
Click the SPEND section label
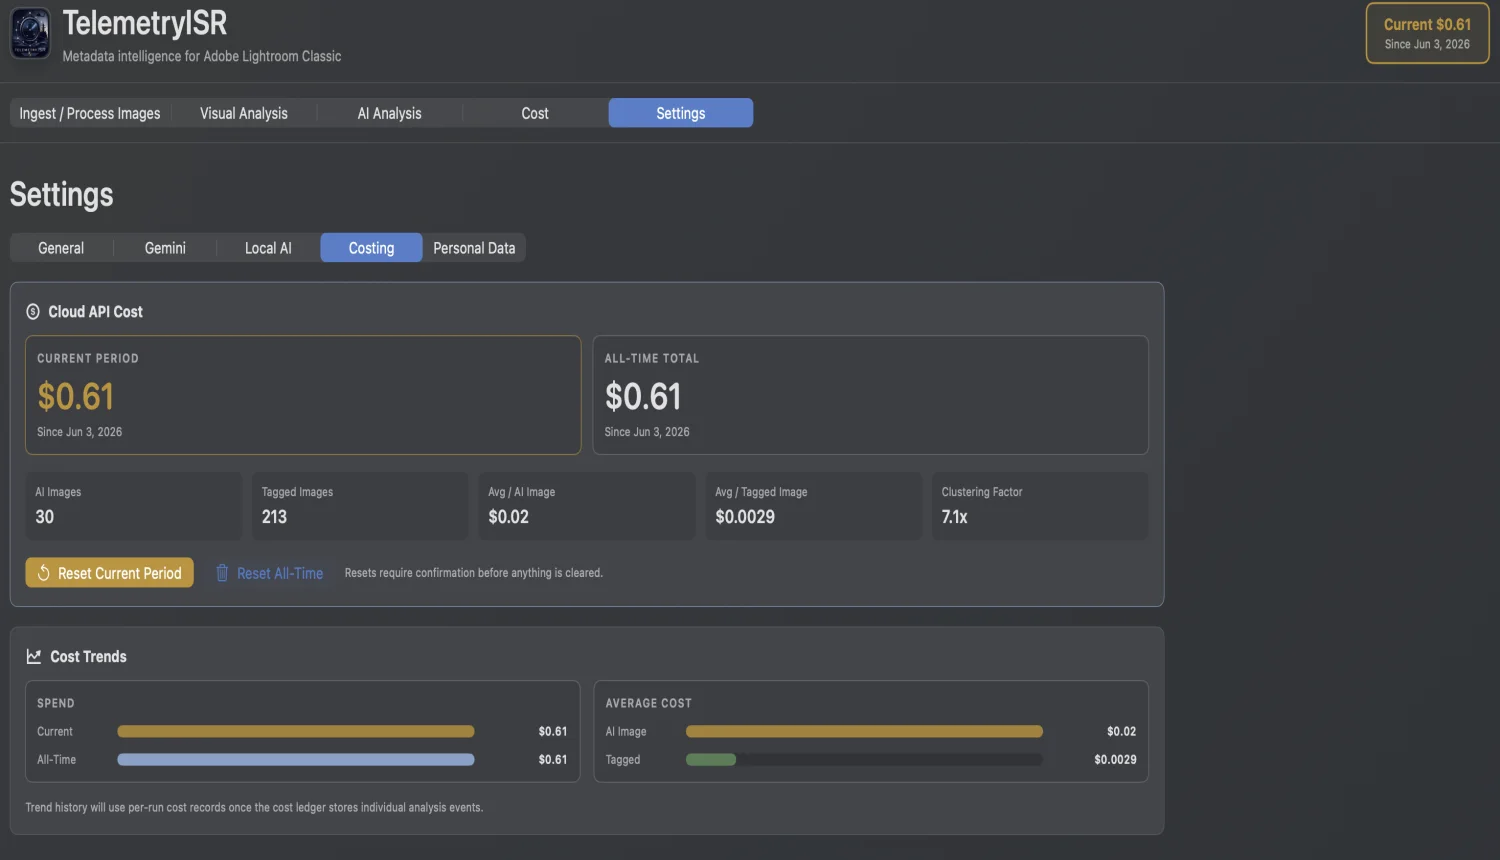(x=56, y=703)
